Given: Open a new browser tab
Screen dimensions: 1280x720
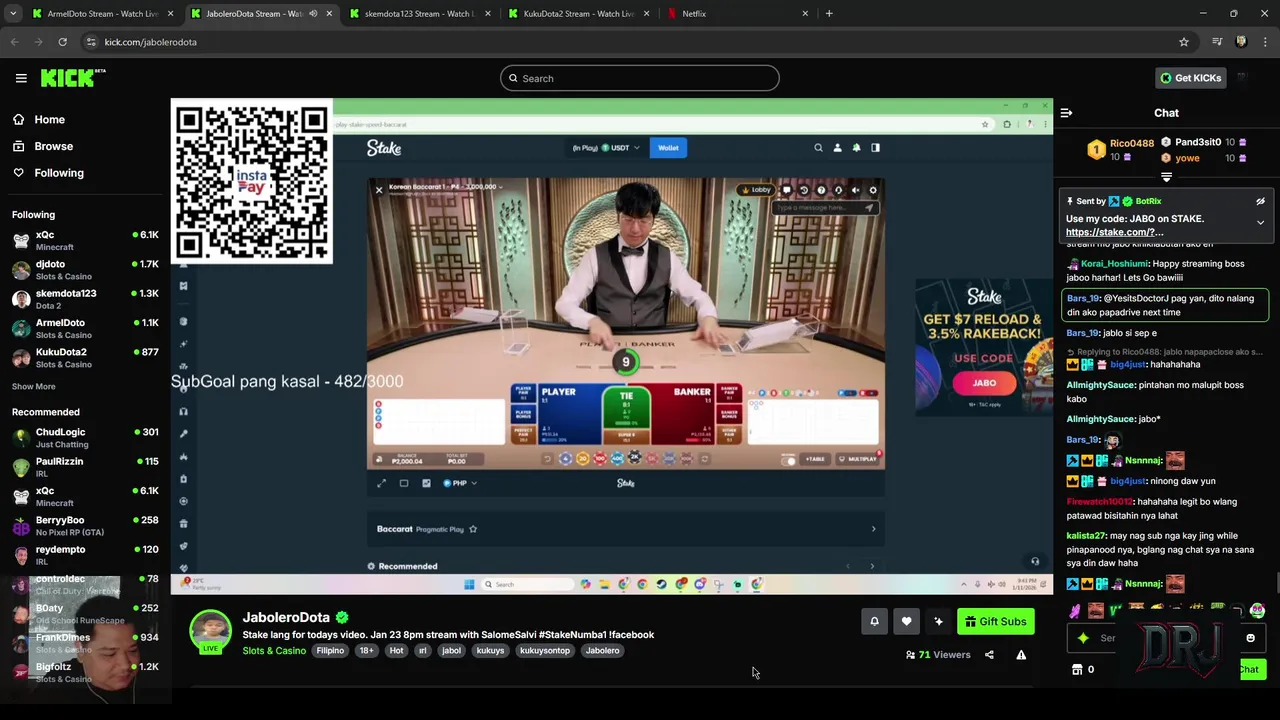Looking at the screenshot, I should pyautogui.click(x=829, y=14).
